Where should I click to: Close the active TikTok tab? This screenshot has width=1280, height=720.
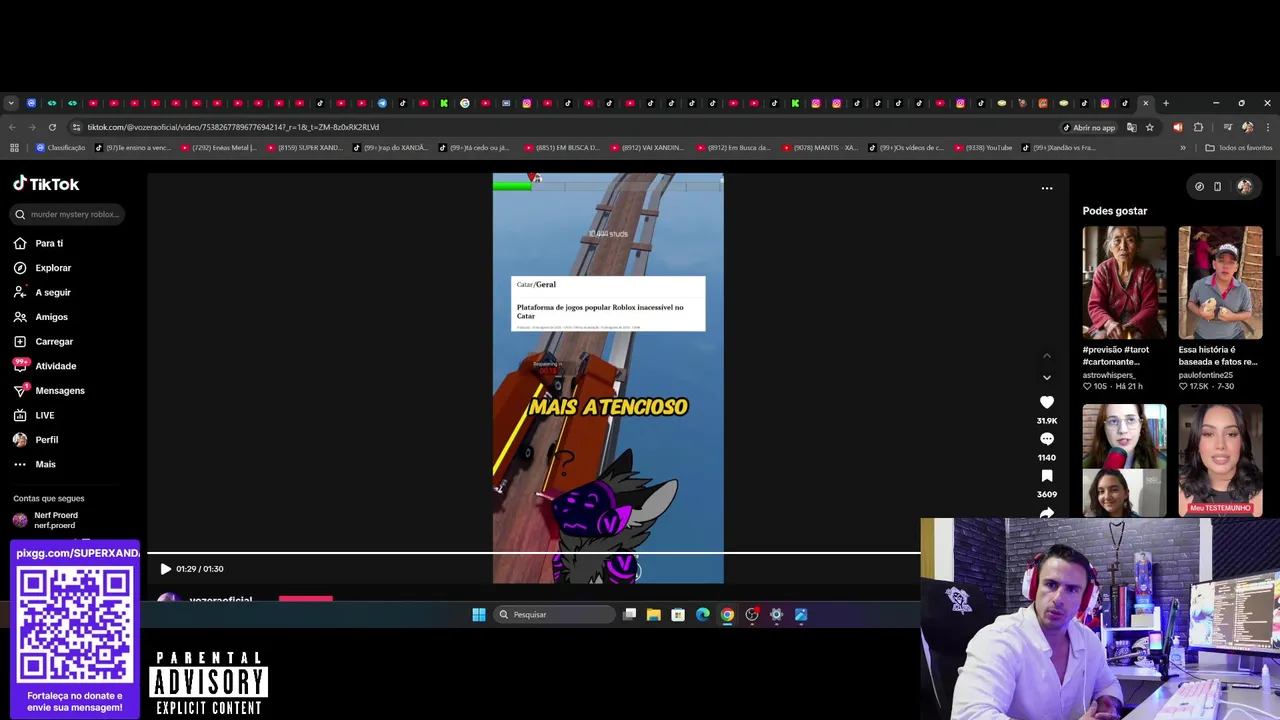coord(1146,103)
